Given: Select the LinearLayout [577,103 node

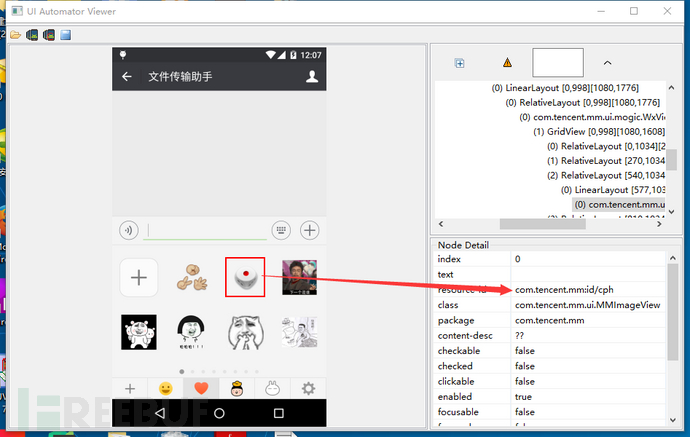Looking at the screenshot, I should pyautogui.click(x=613, y=190).
